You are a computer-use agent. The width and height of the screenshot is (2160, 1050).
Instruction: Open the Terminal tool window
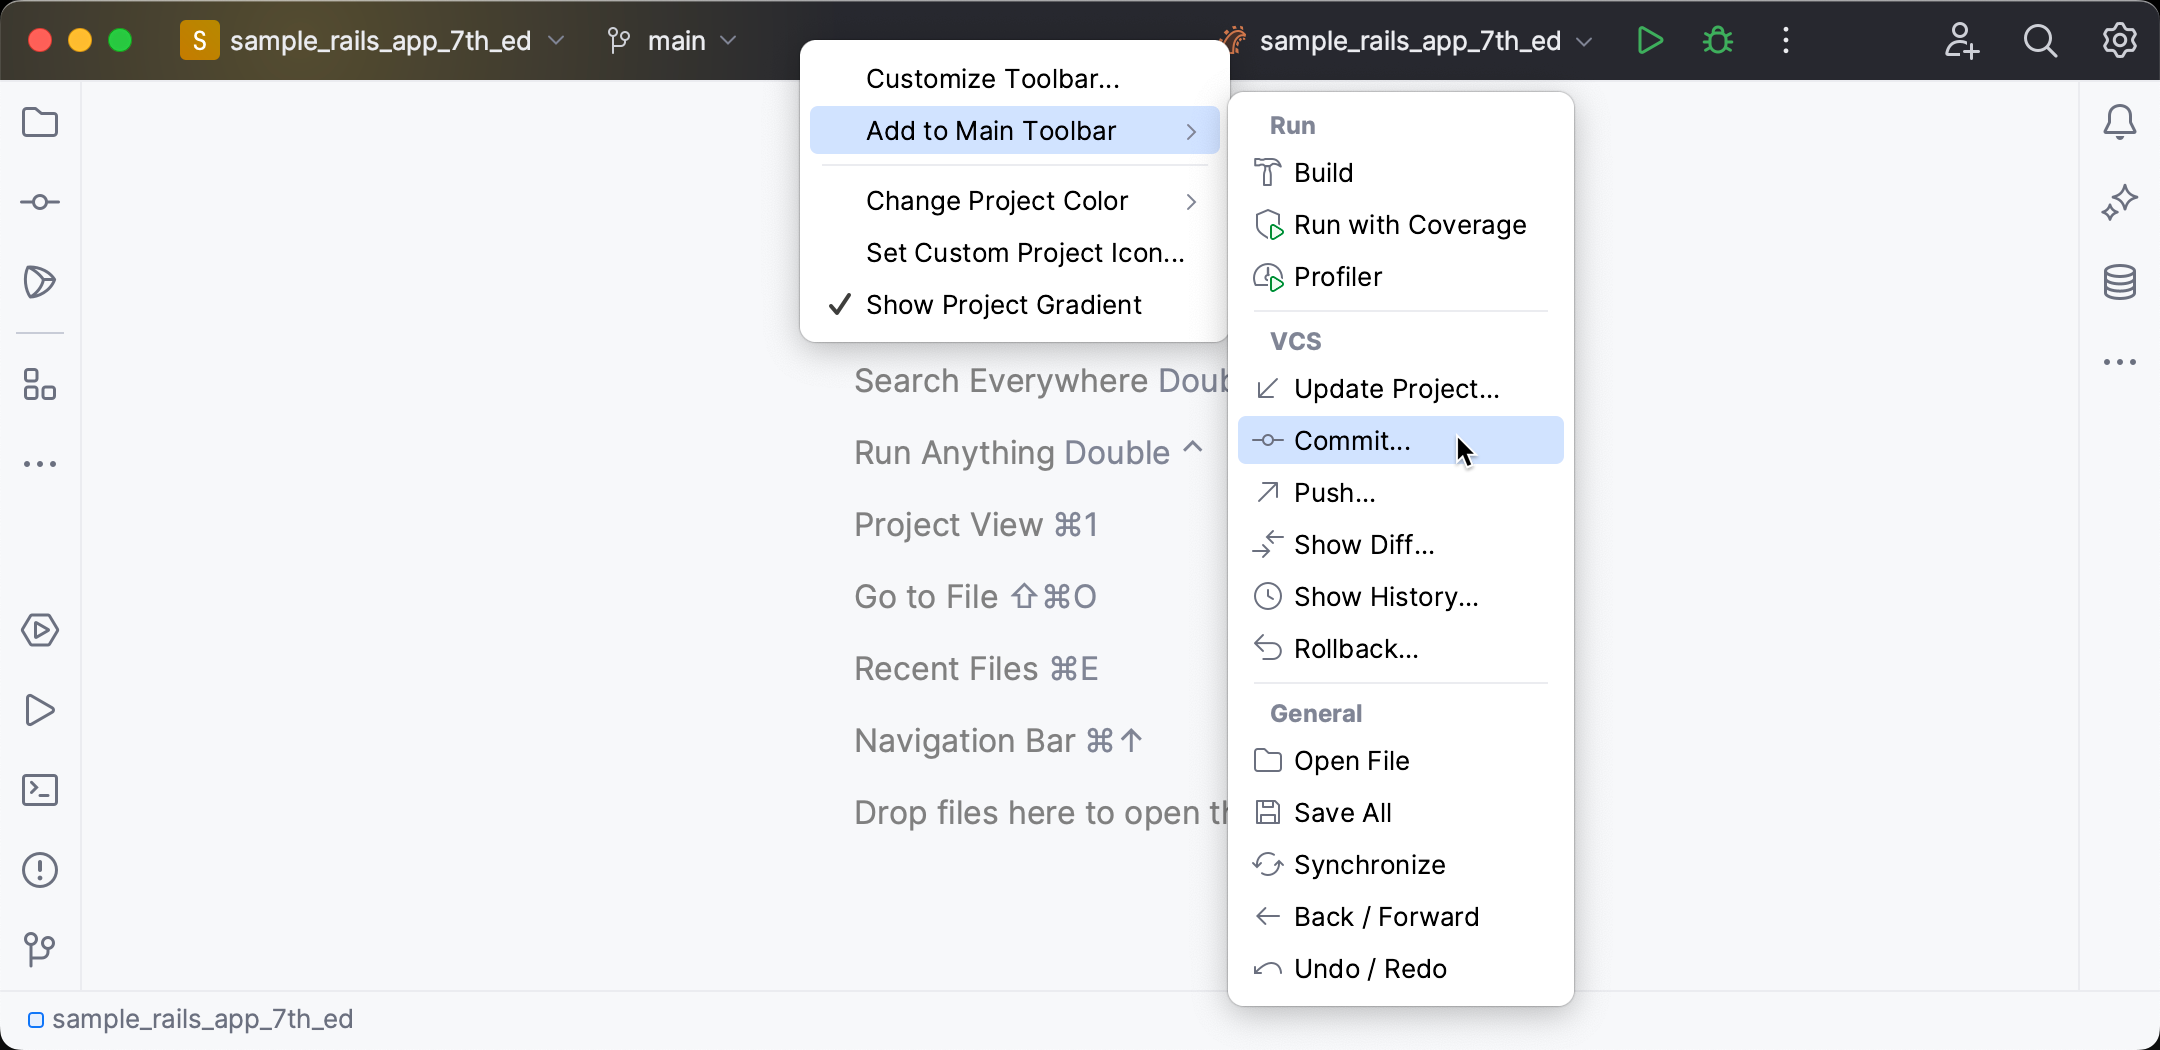click(40, 789)
